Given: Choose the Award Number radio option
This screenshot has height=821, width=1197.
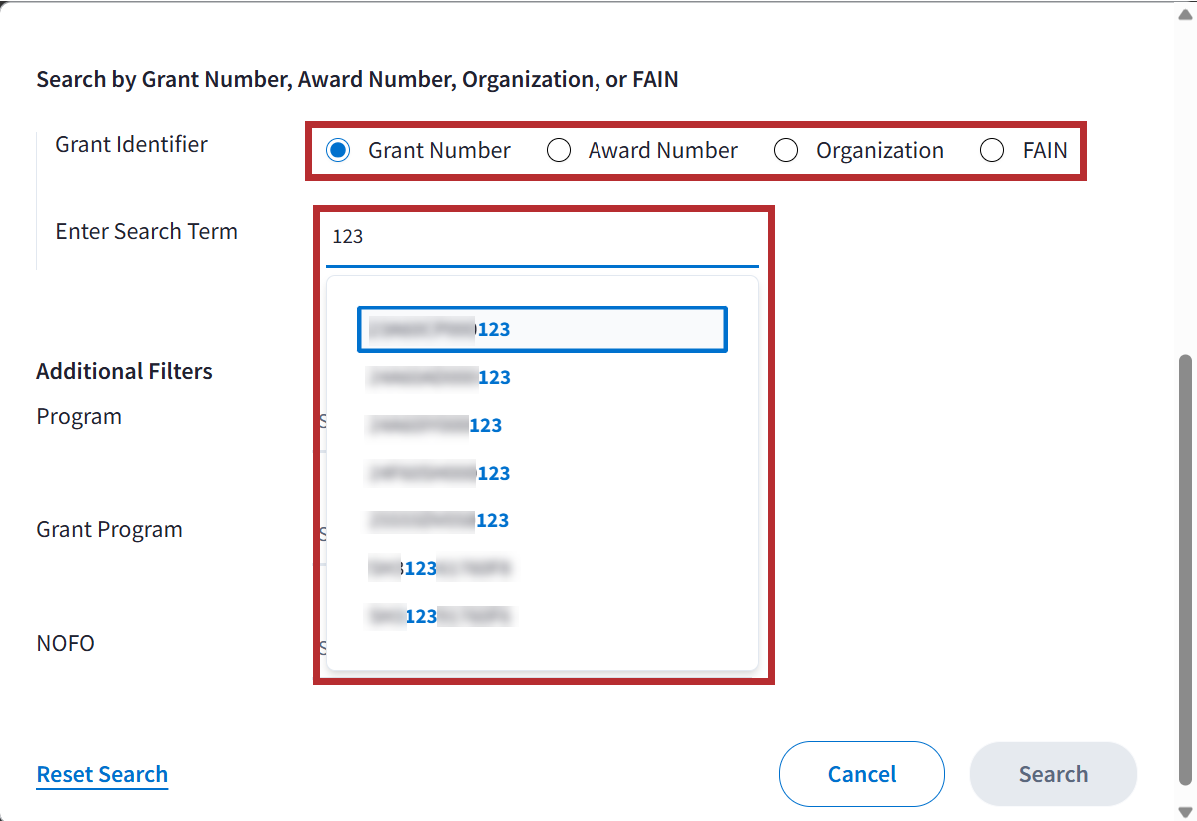Looking at the screenshot, I should click(559, 151).
